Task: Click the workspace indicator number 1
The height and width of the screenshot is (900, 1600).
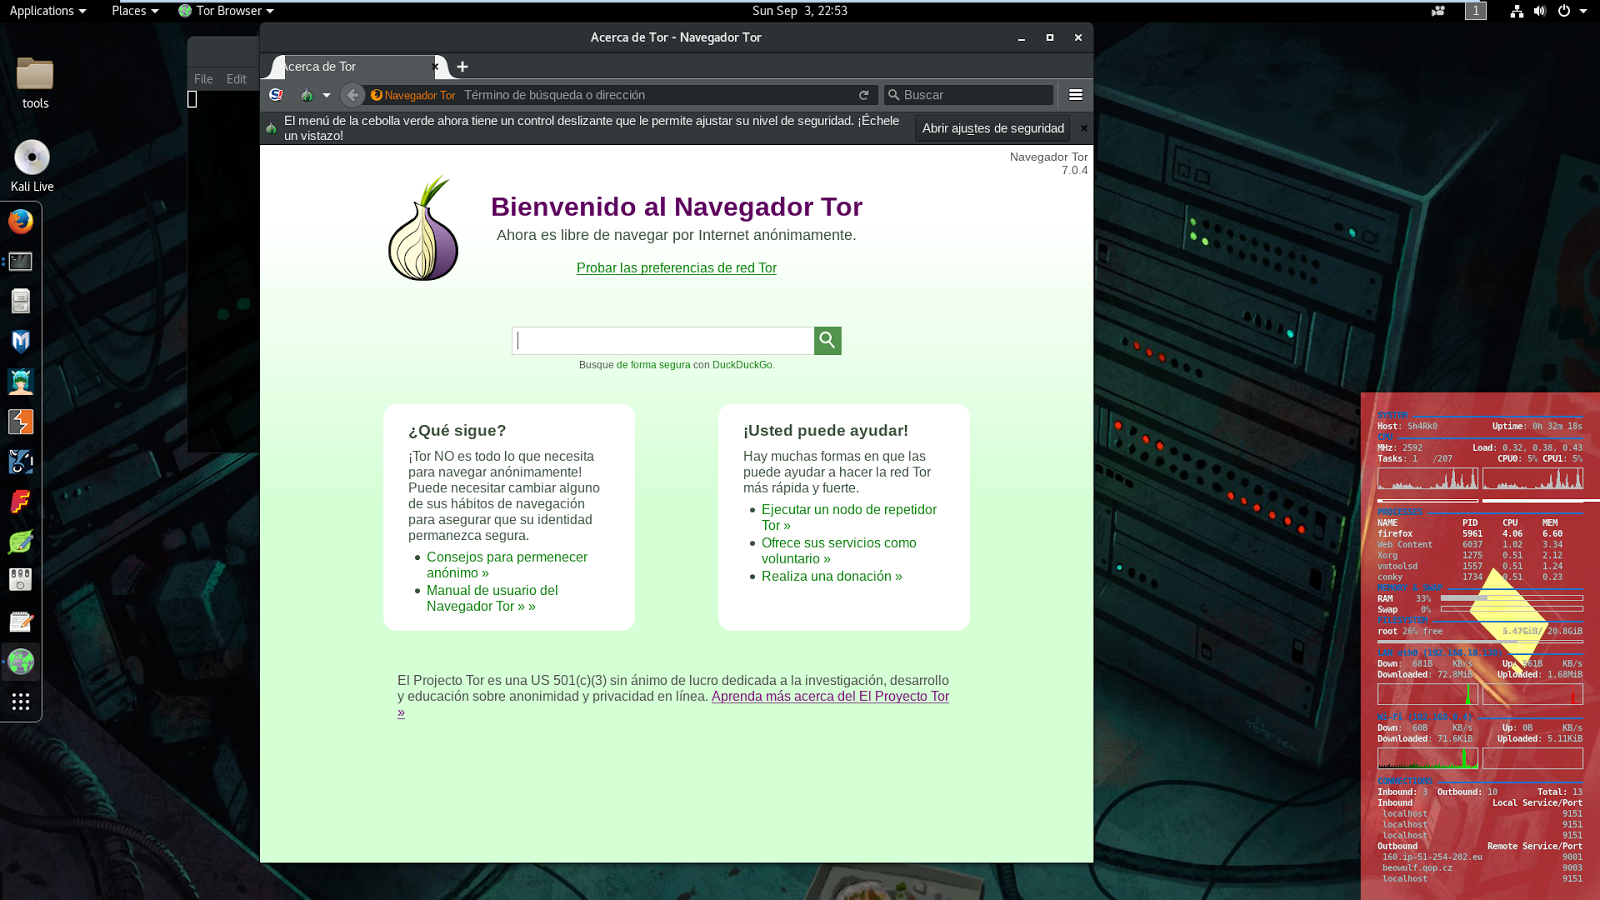Action: 1476,10
